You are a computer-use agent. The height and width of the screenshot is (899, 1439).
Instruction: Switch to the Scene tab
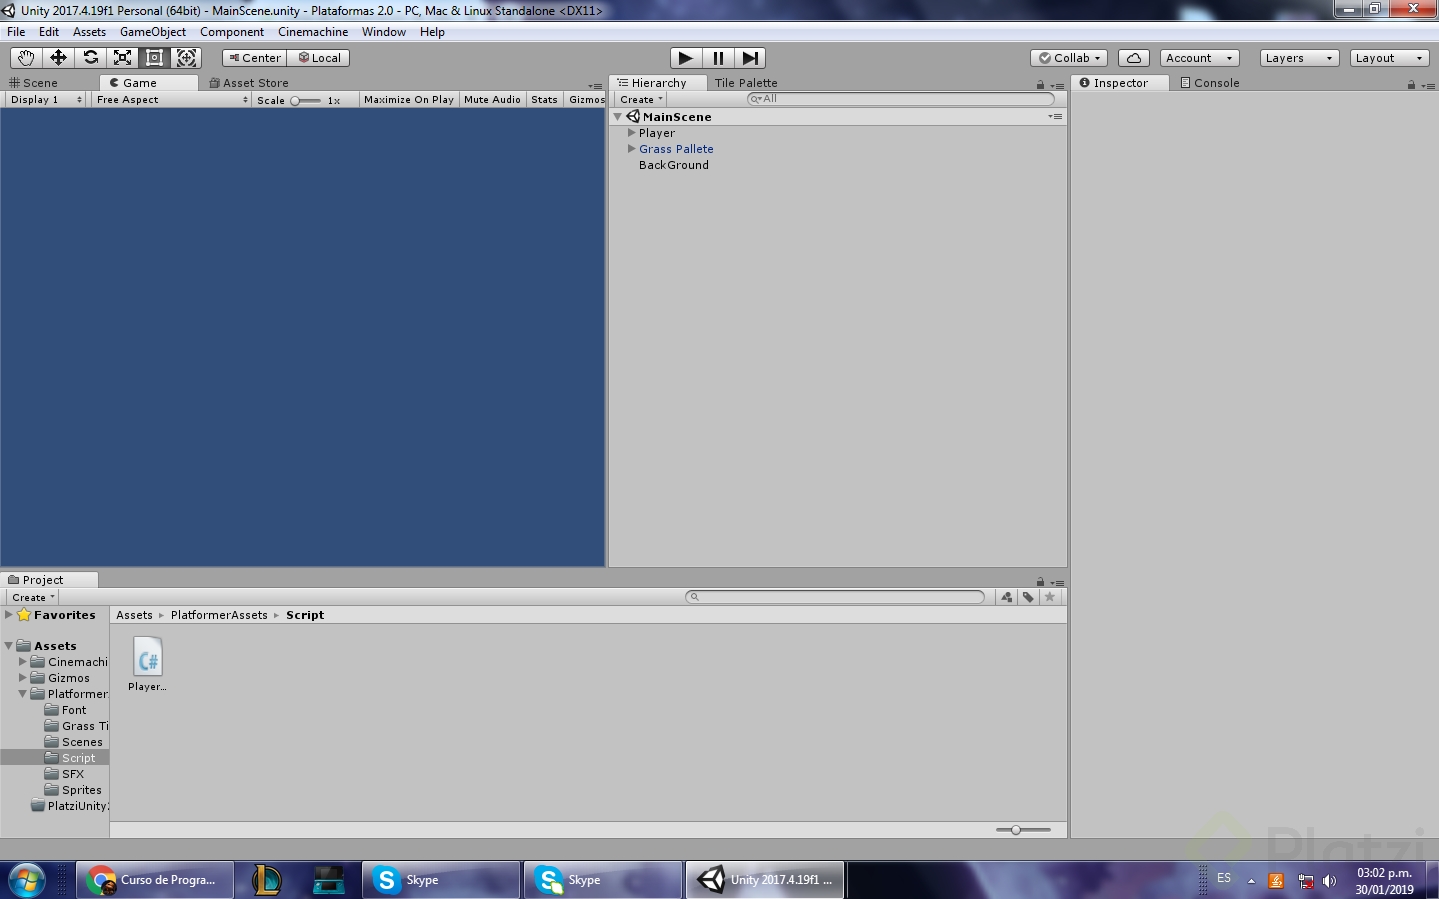point(34,83)
